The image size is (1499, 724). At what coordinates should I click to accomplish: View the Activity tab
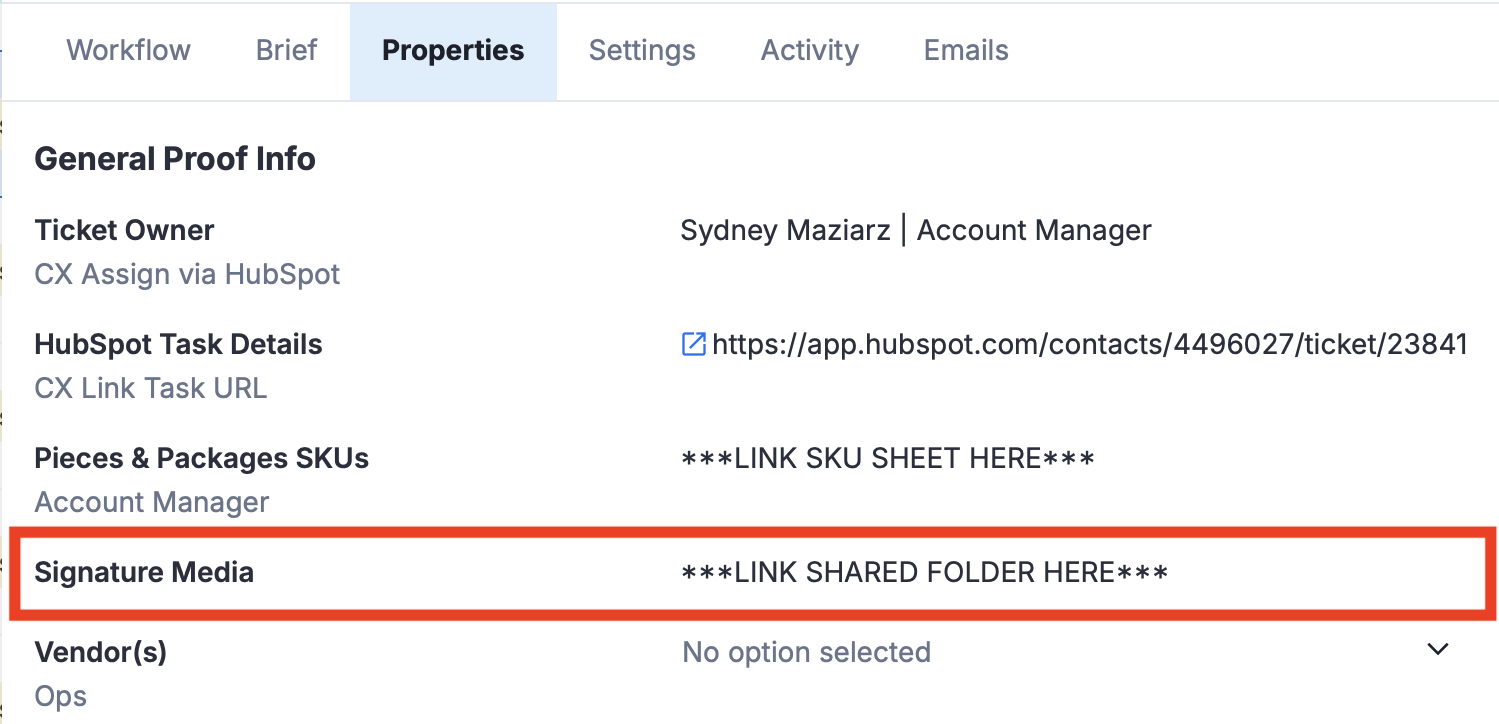pos(809,51)
